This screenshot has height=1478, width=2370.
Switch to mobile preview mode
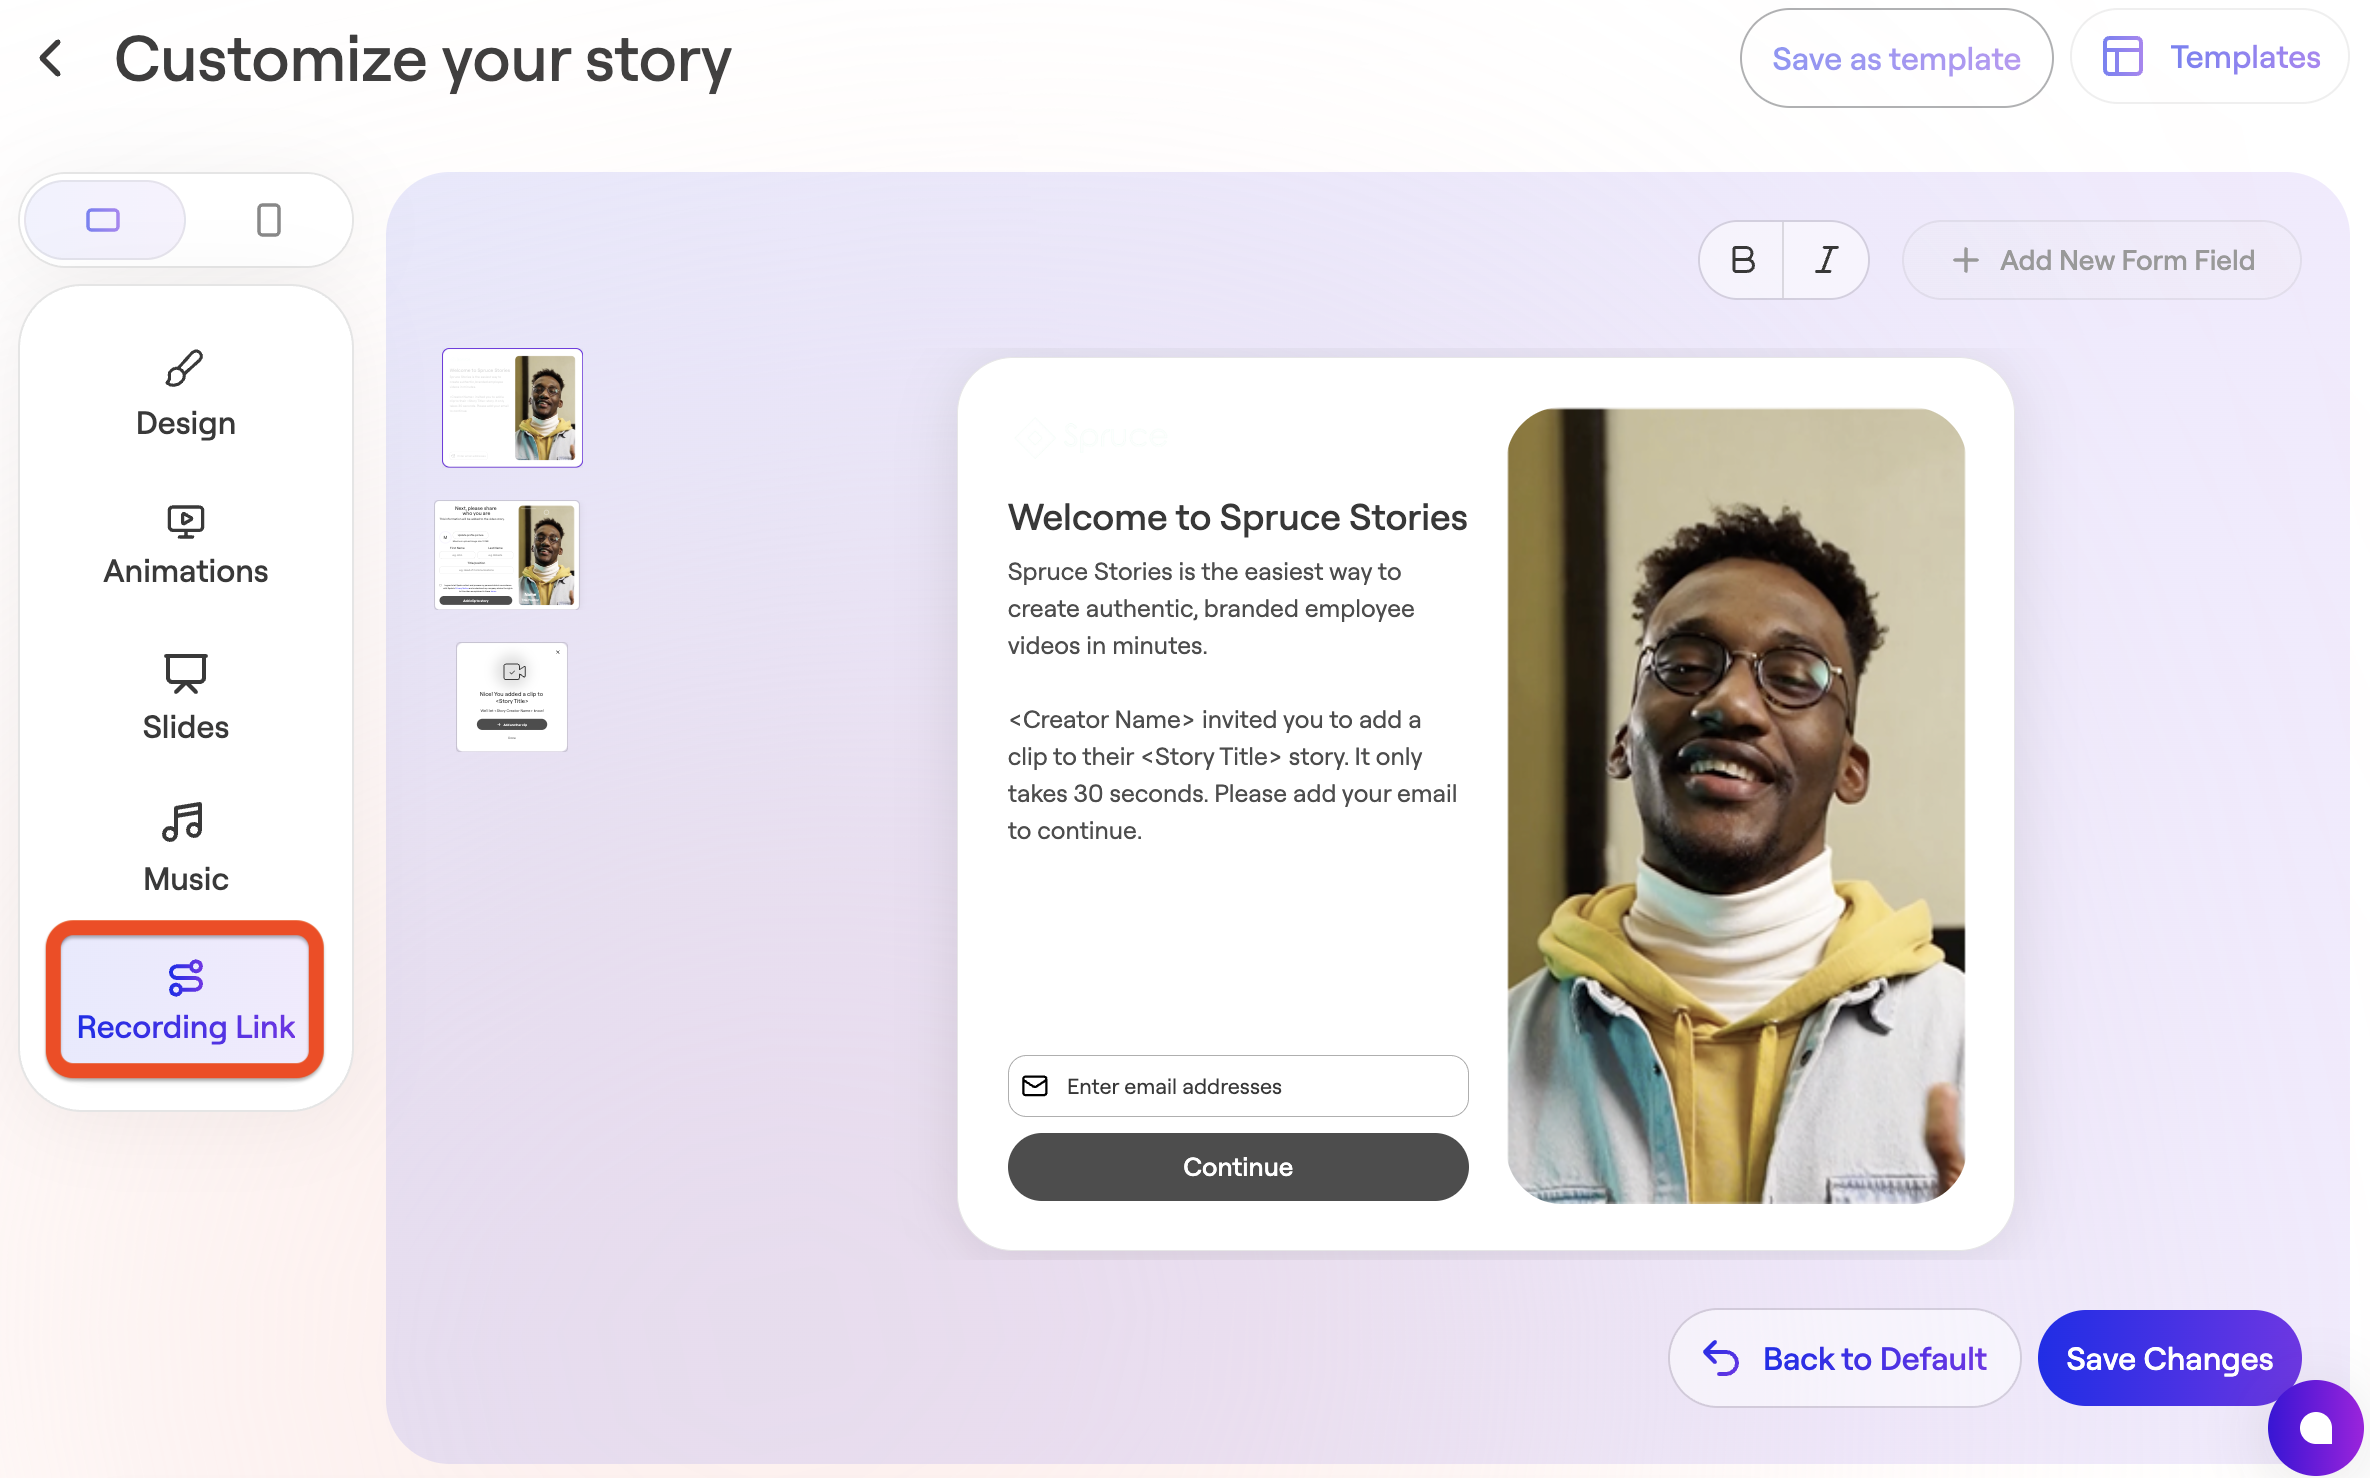(x=268, y=220)
